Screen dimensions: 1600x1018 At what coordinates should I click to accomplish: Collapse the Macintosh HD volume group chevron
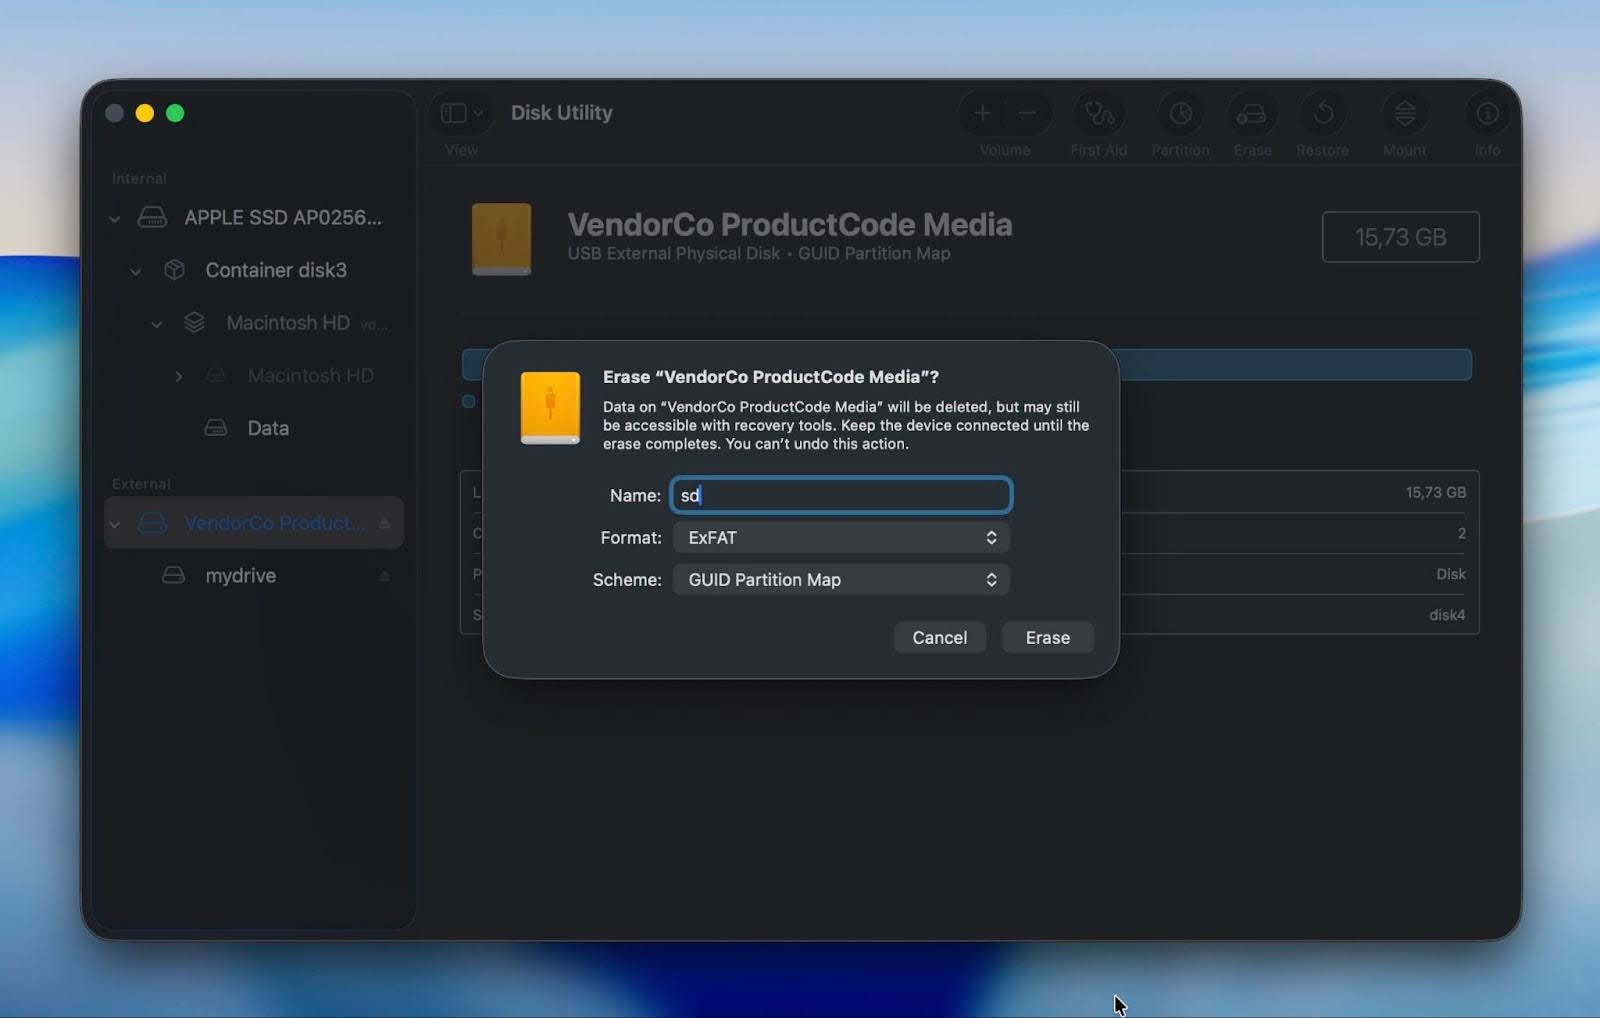(x=157, y=324)
